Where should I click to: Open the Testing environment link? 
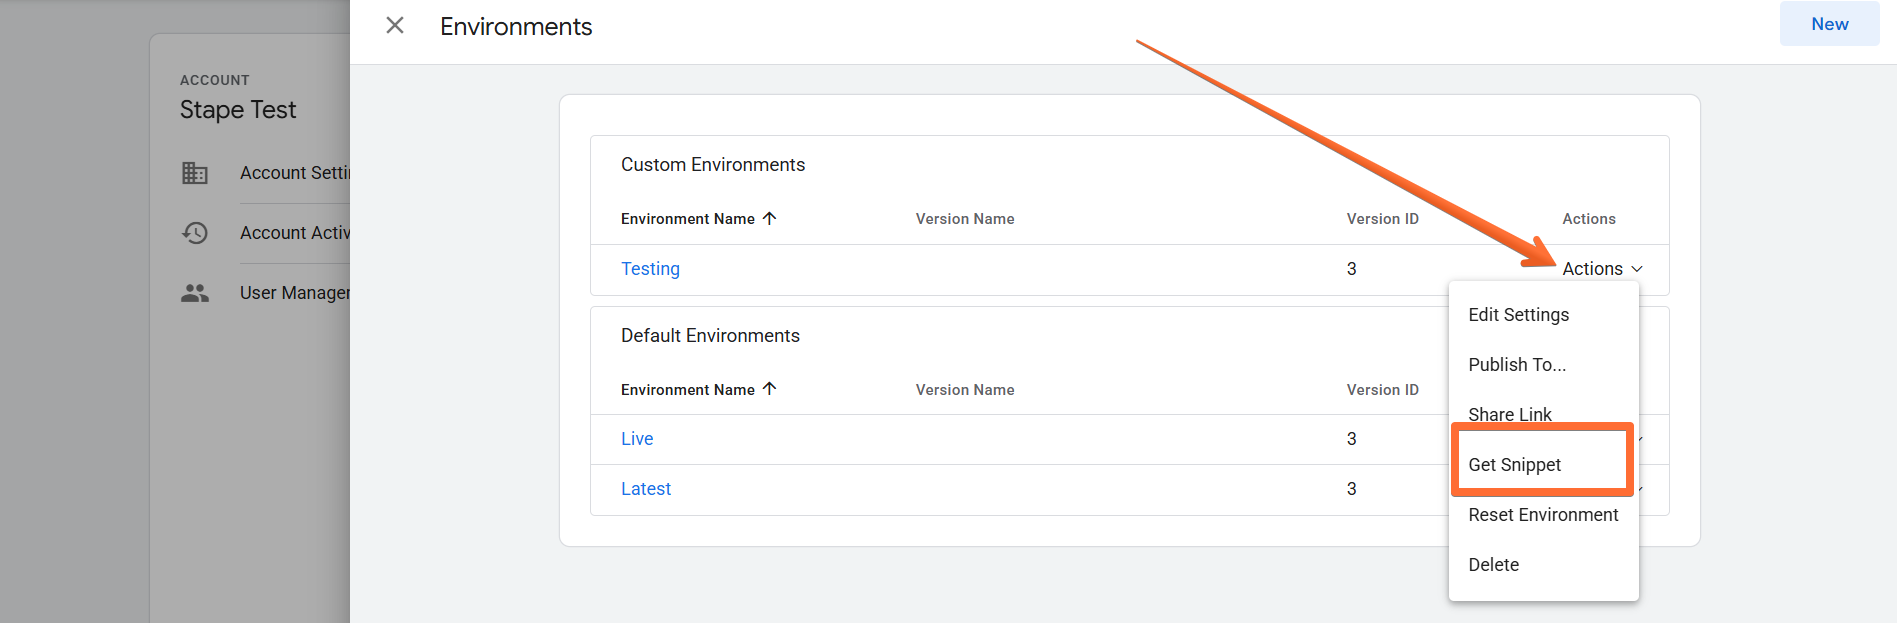click(x=650, y=269)
